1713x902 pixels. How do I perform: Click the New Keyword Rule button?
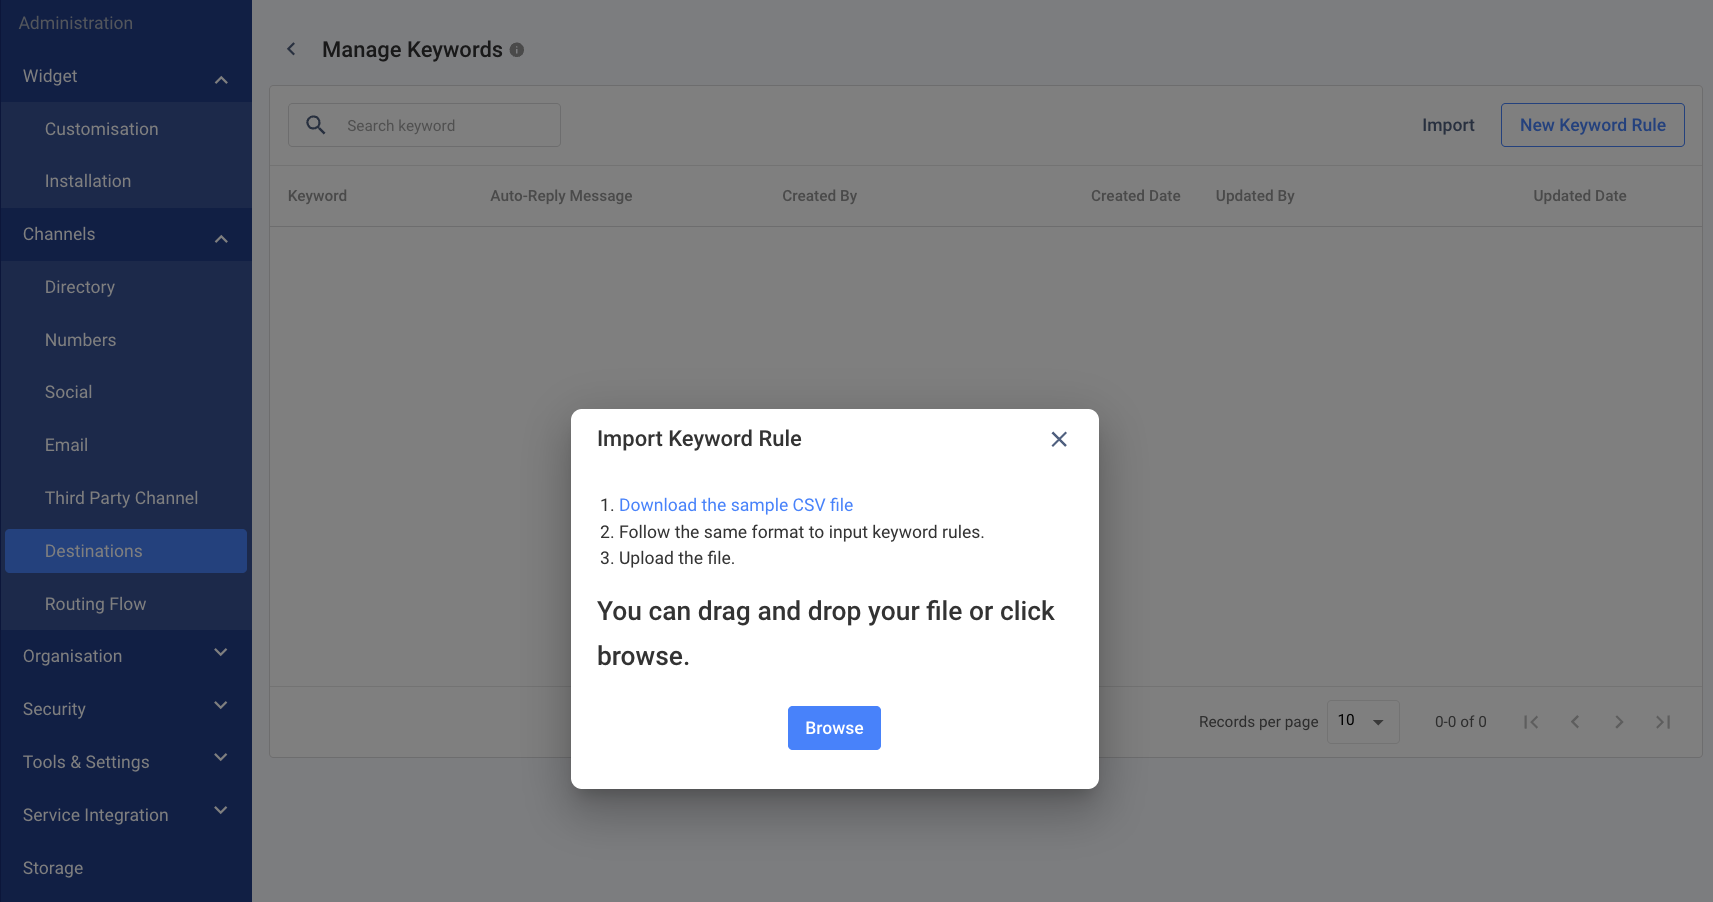(x=1592, y=125)
